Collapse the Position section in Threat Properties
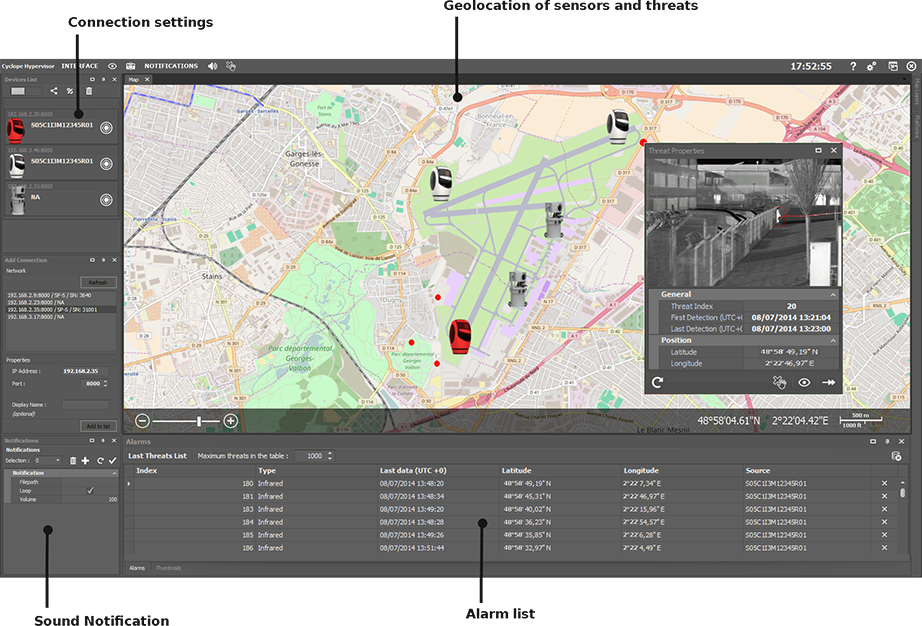Image resolution: width=922 pixels, height=626 pixels. pos(832,340)
